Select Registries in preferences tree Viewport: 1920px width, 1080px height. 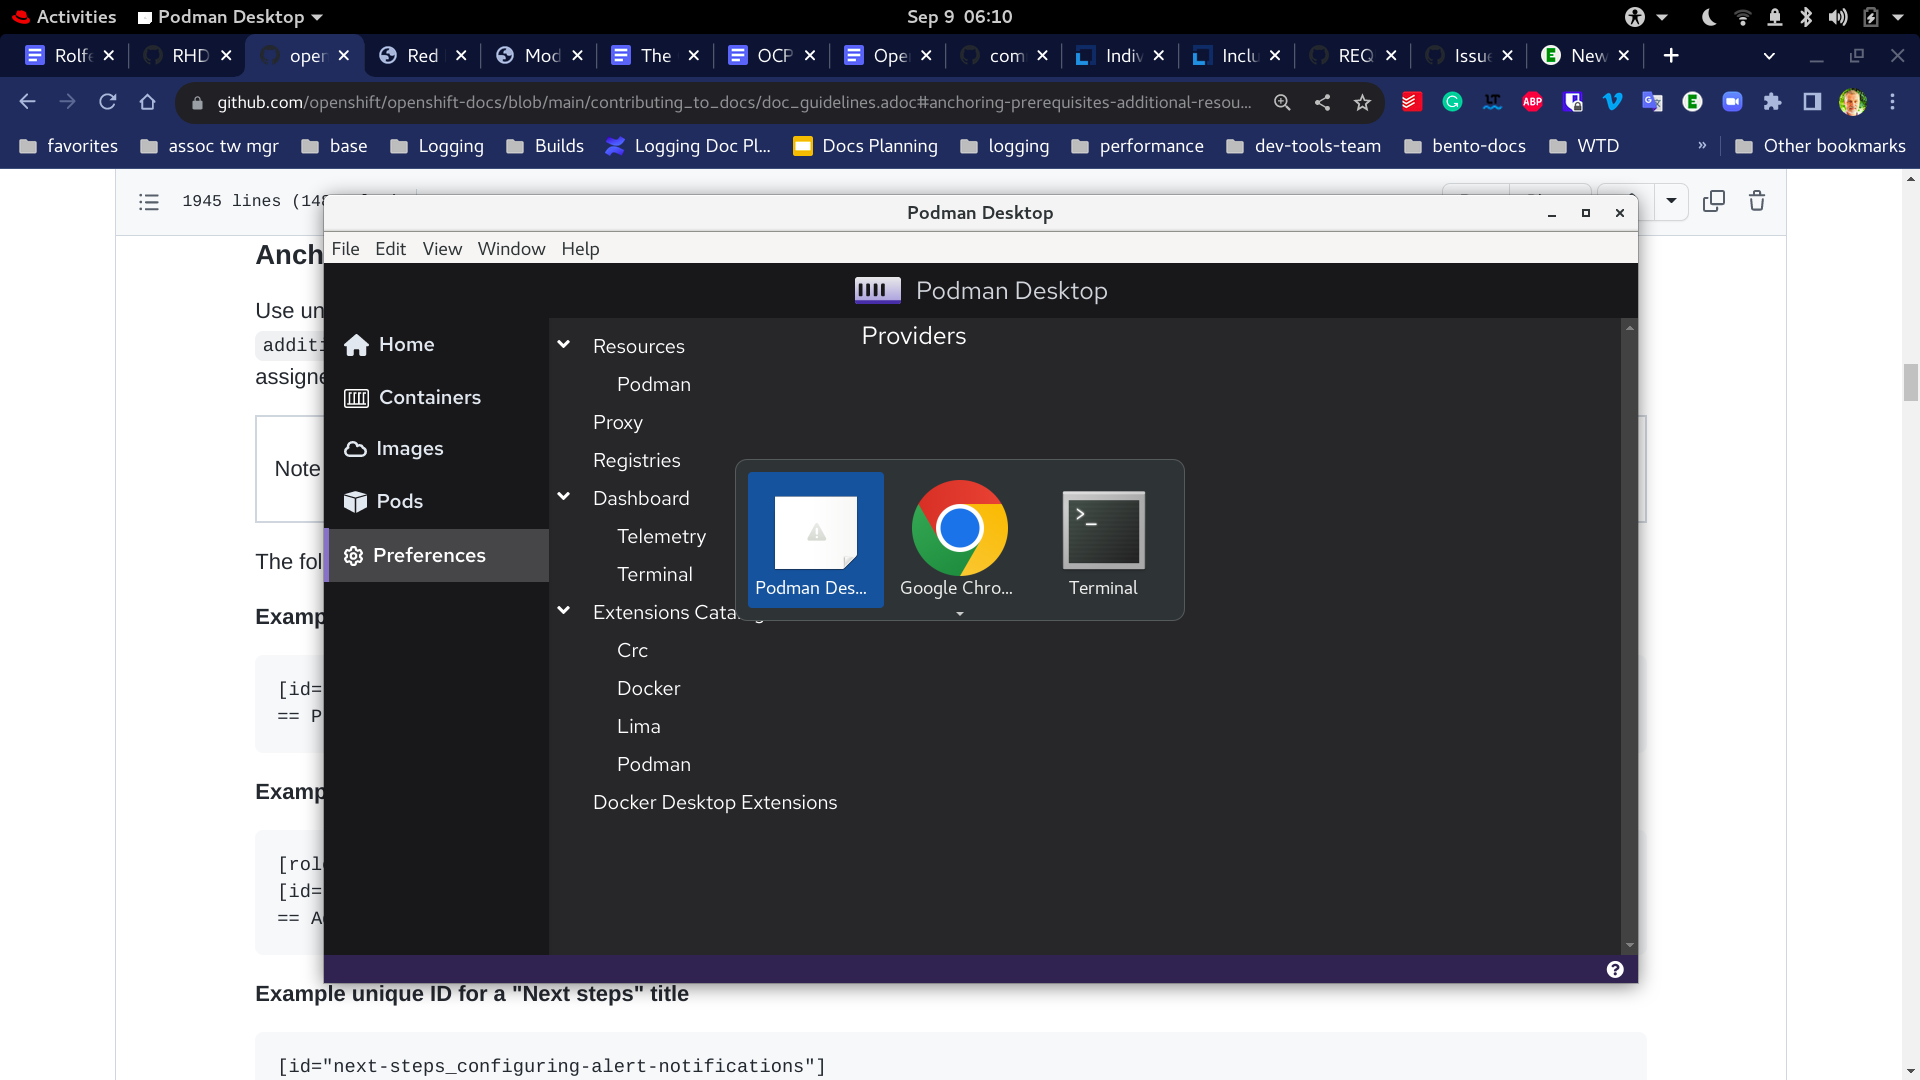coord(636,461)
